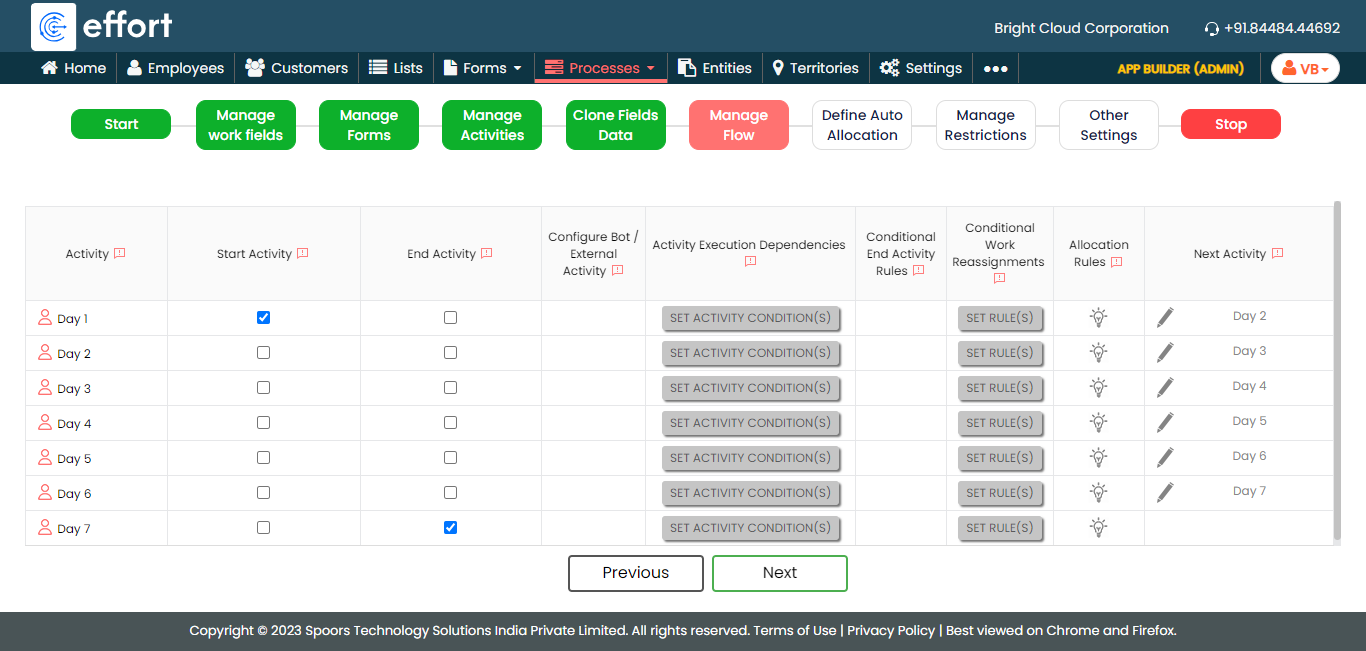Edit next activity pencil for Day 4

point(1165,422)
